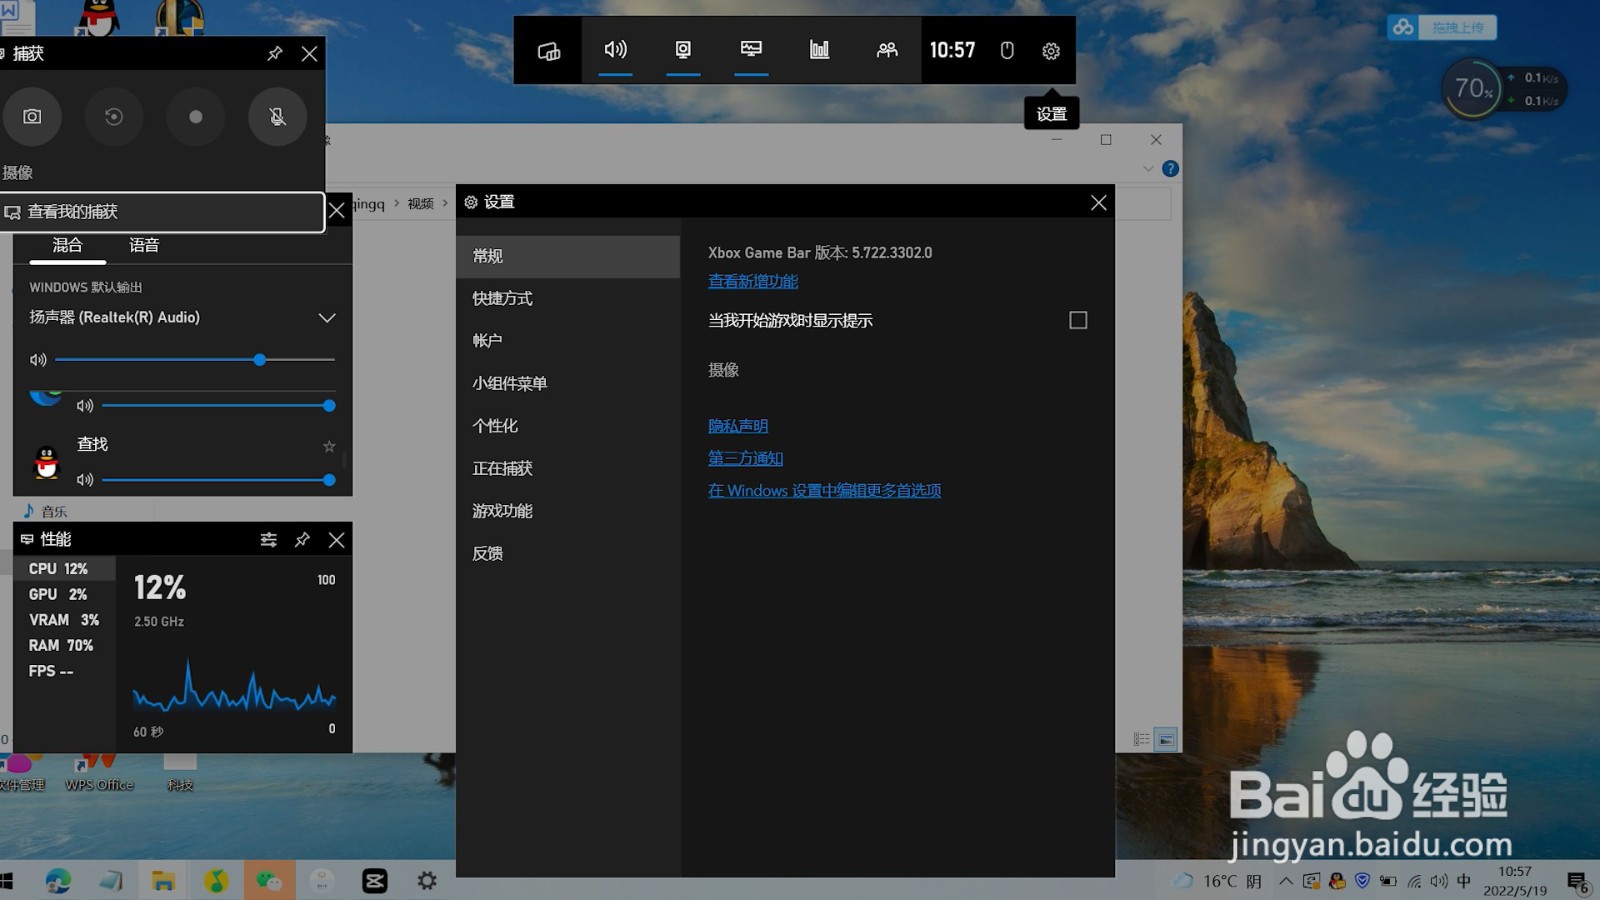Toggle the Capture widget in Game Bar toolbar
Screen dimensions: 1600x900
tap(683, 50)
